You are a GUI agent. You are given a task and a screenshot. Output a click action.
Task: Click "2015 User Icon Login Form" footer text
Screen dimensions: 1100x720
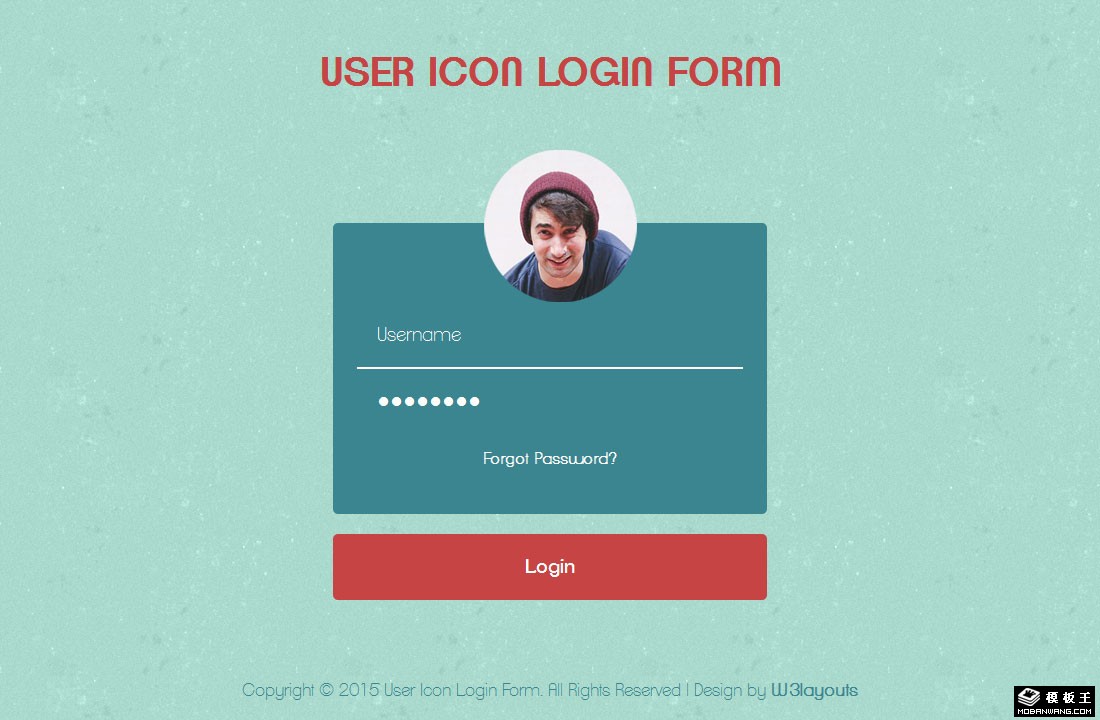(x=439, y=691)
